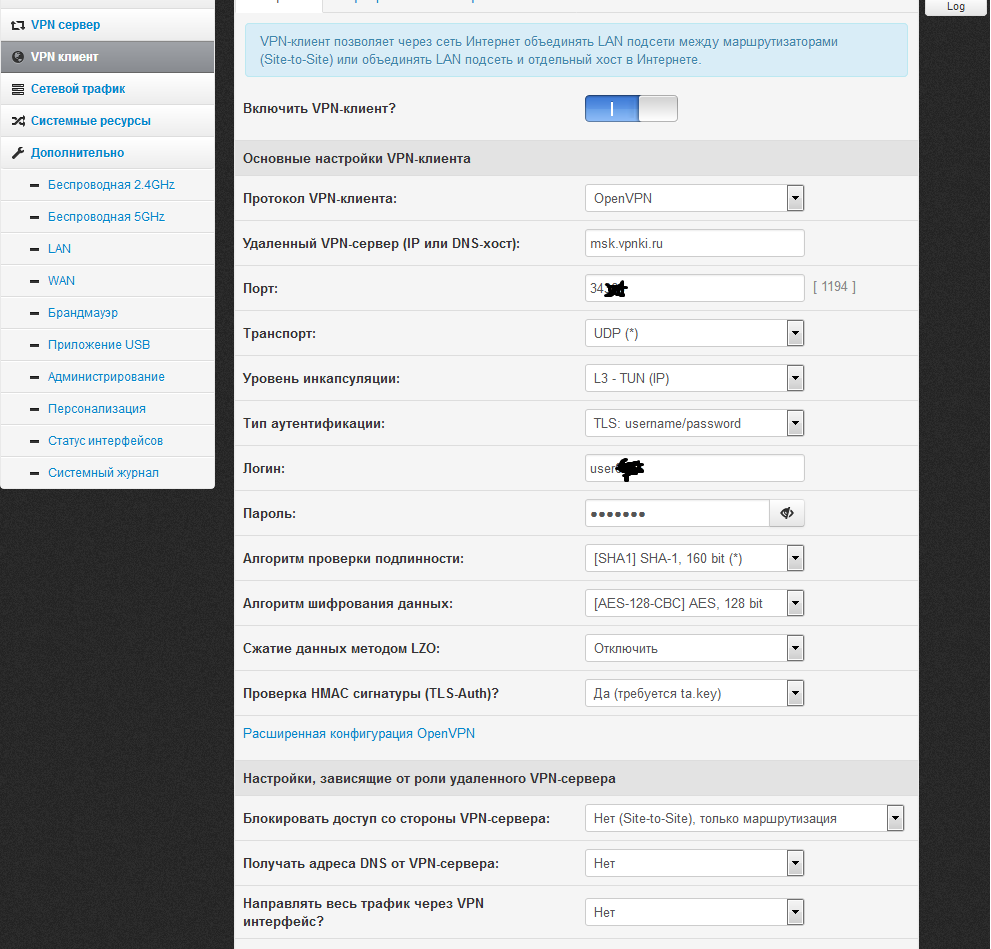Screen dimensions: 991x949
Task: Open Беспроводная 2.4GHz settings in sidebar
Action: click(111, 185)
